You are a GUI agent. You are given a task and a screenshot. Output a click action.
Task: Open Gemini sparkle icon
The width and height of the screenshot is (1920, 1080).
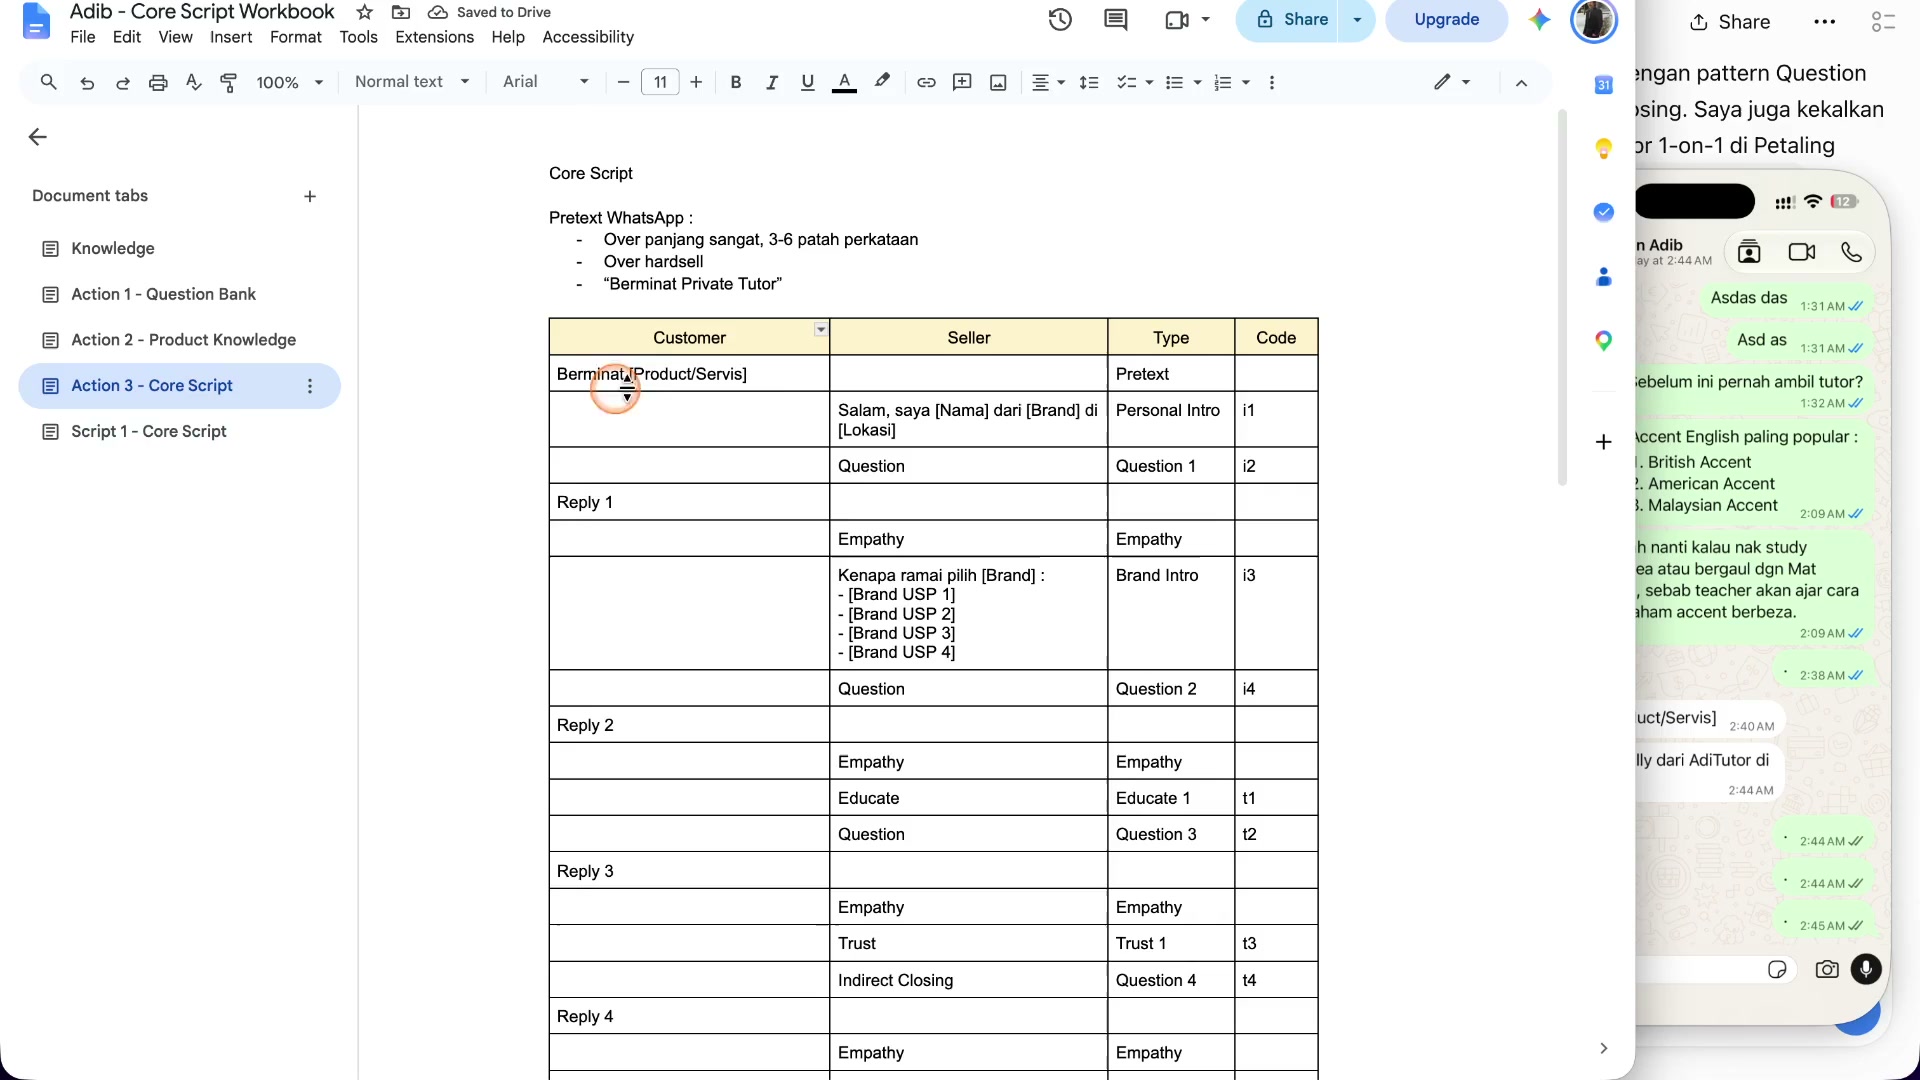tap(1539, 19)
